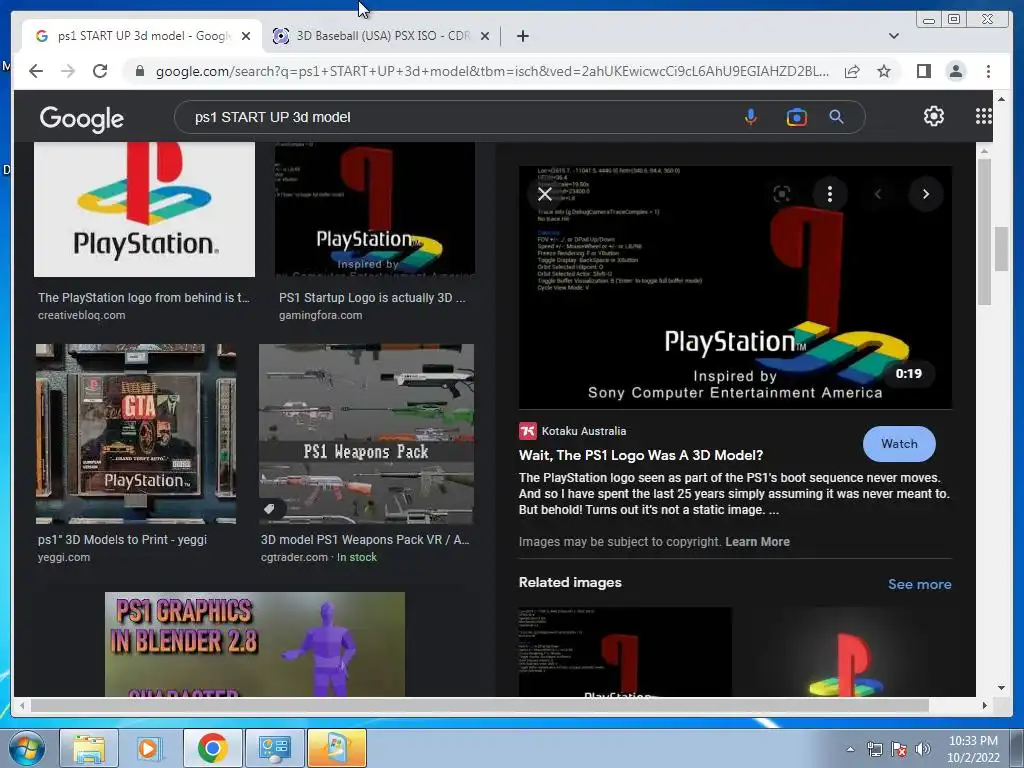
Task: Go back to the previous page
Action: coord(36,71)
